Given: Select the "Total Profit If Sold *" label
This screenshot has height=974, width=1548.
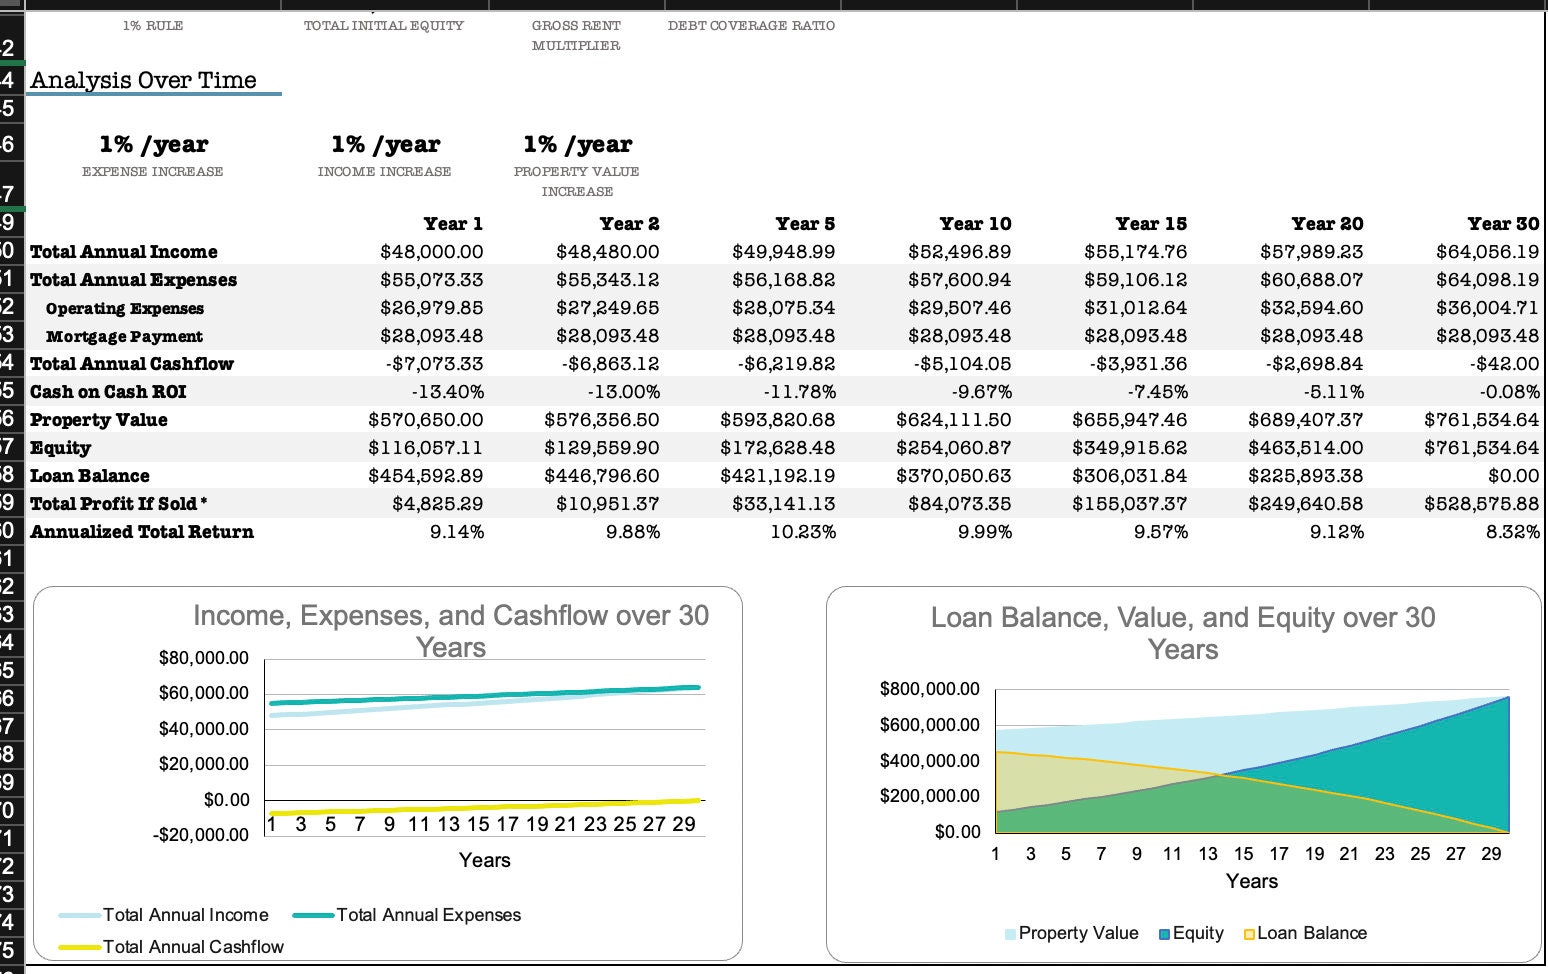Looking at the screenshot, I should tap(119, 503).
